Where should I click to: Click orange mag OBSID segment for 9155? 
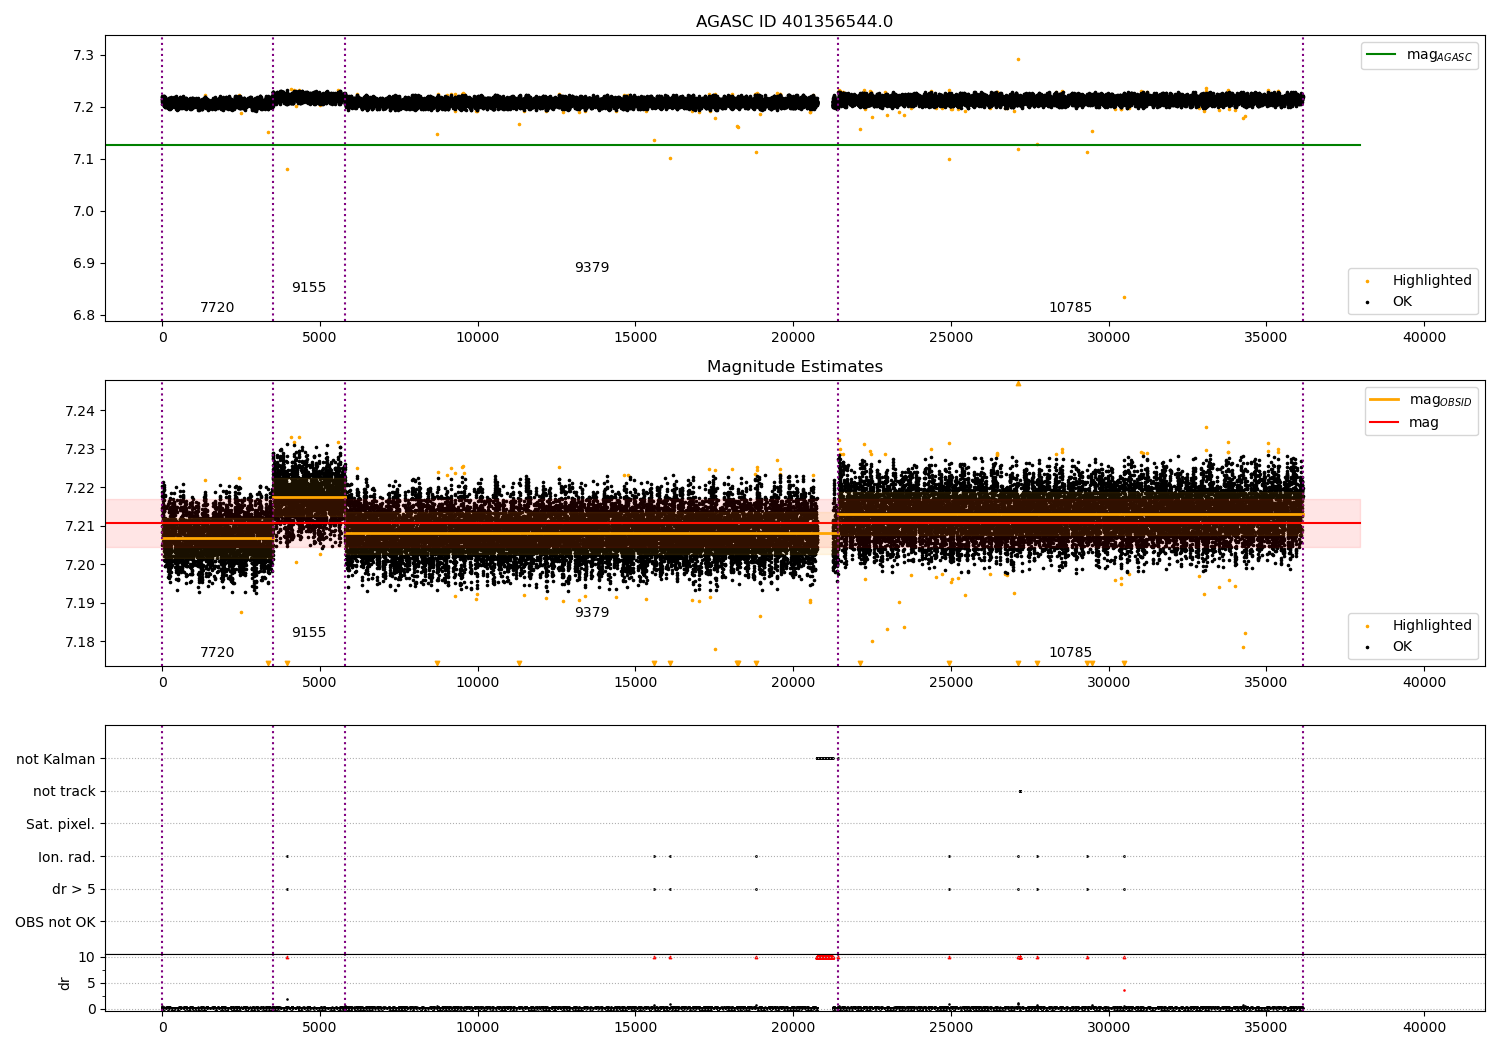coord(309,497)
